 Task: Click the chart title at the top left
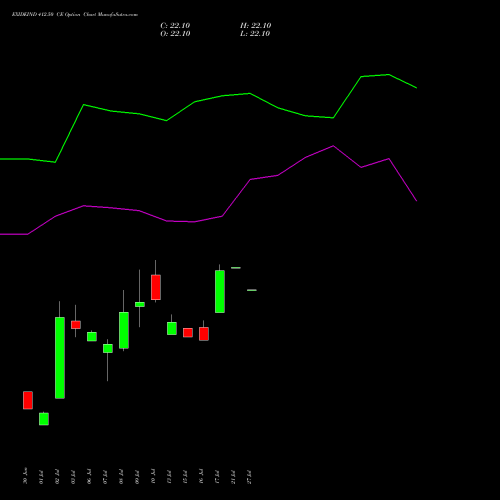(x=75, y=15)
